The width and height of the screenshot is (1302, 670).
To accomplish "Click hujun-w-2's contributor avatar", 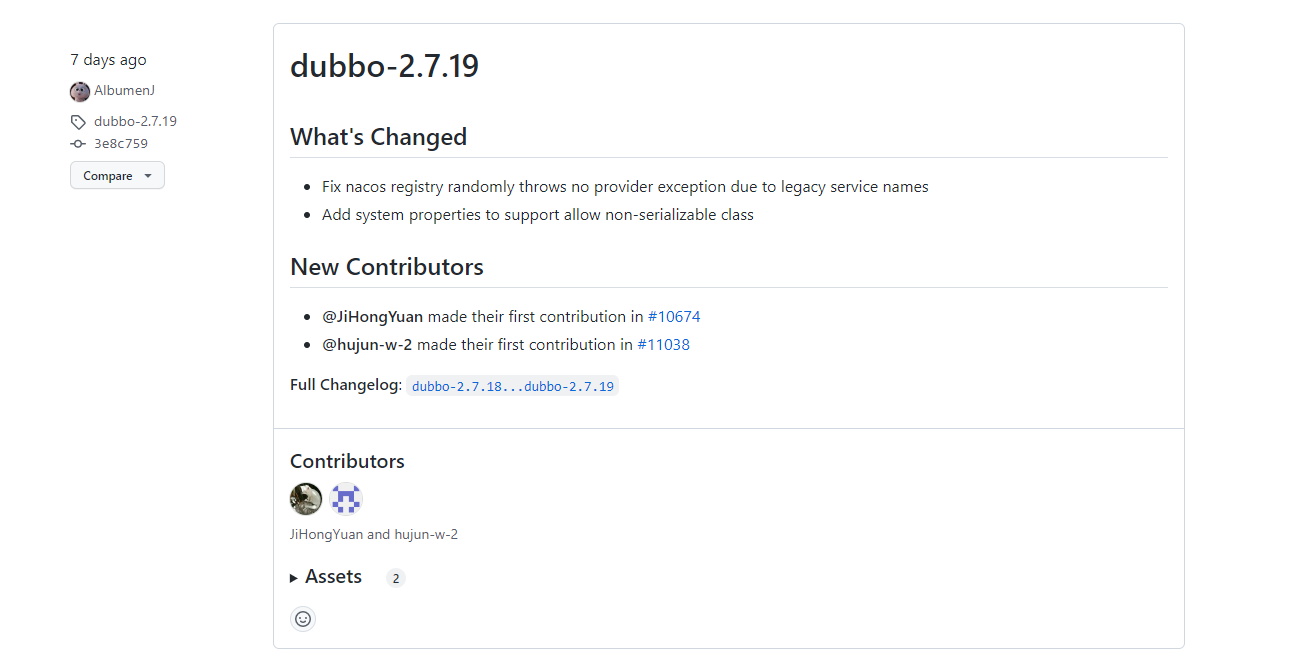I will [x=346, y=498].
